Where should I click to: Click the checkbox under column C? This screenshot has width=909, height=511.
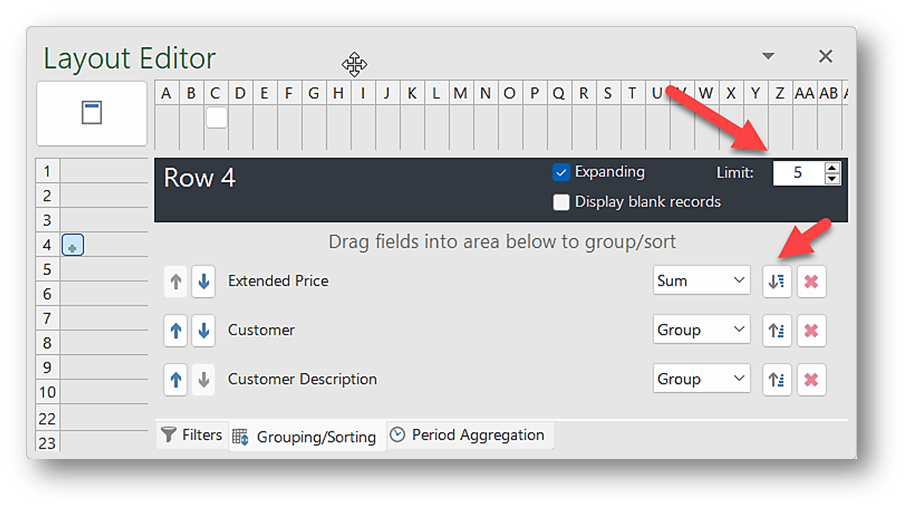click(216, 118)
